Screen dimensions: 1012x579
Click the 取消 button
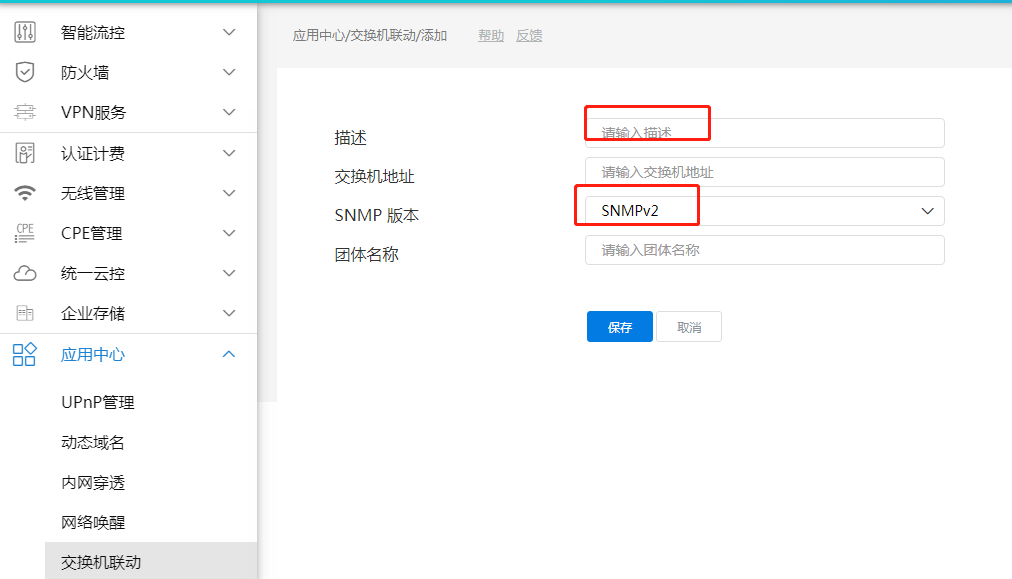click(689, 327)
